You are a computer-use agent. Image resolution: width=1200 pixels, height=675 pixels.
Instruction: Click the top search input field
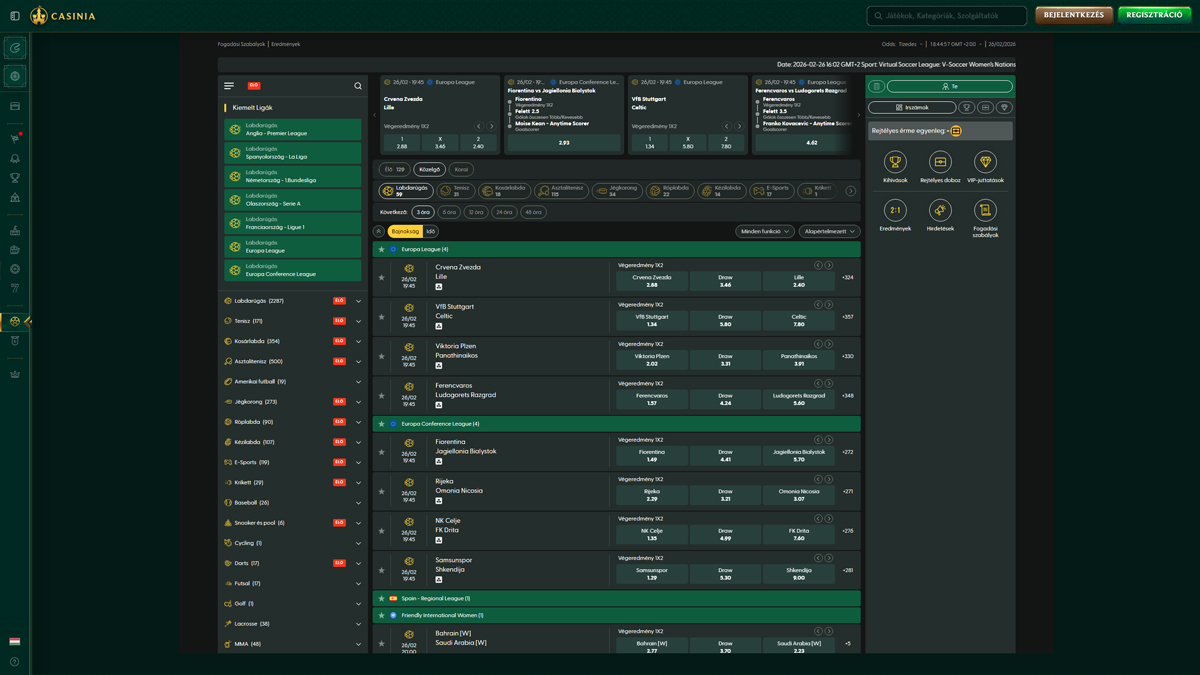(946, 16)
